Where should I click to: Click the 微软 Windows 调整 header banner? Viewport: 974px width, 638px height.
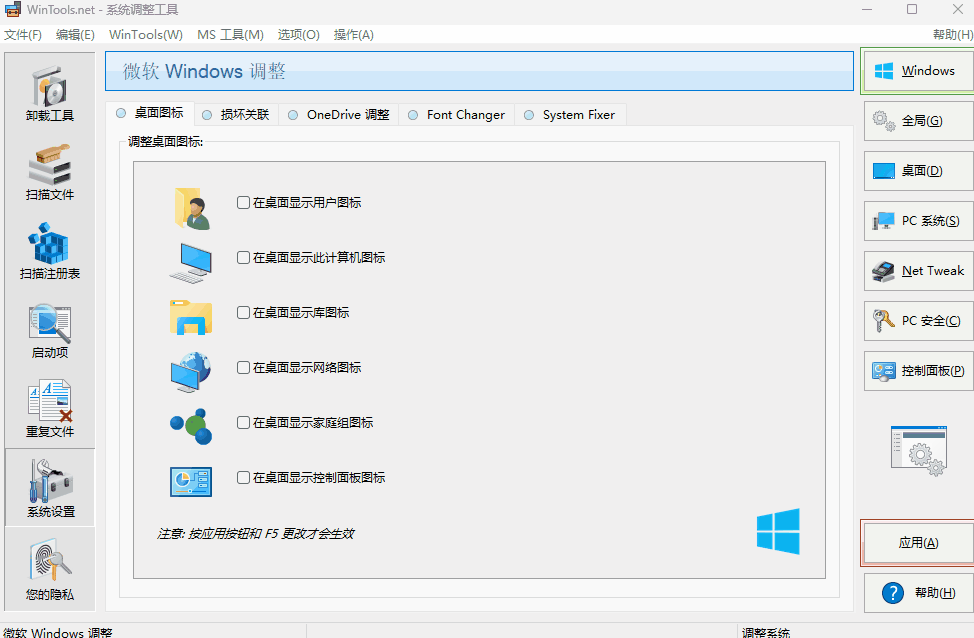[x=479, y=71]
